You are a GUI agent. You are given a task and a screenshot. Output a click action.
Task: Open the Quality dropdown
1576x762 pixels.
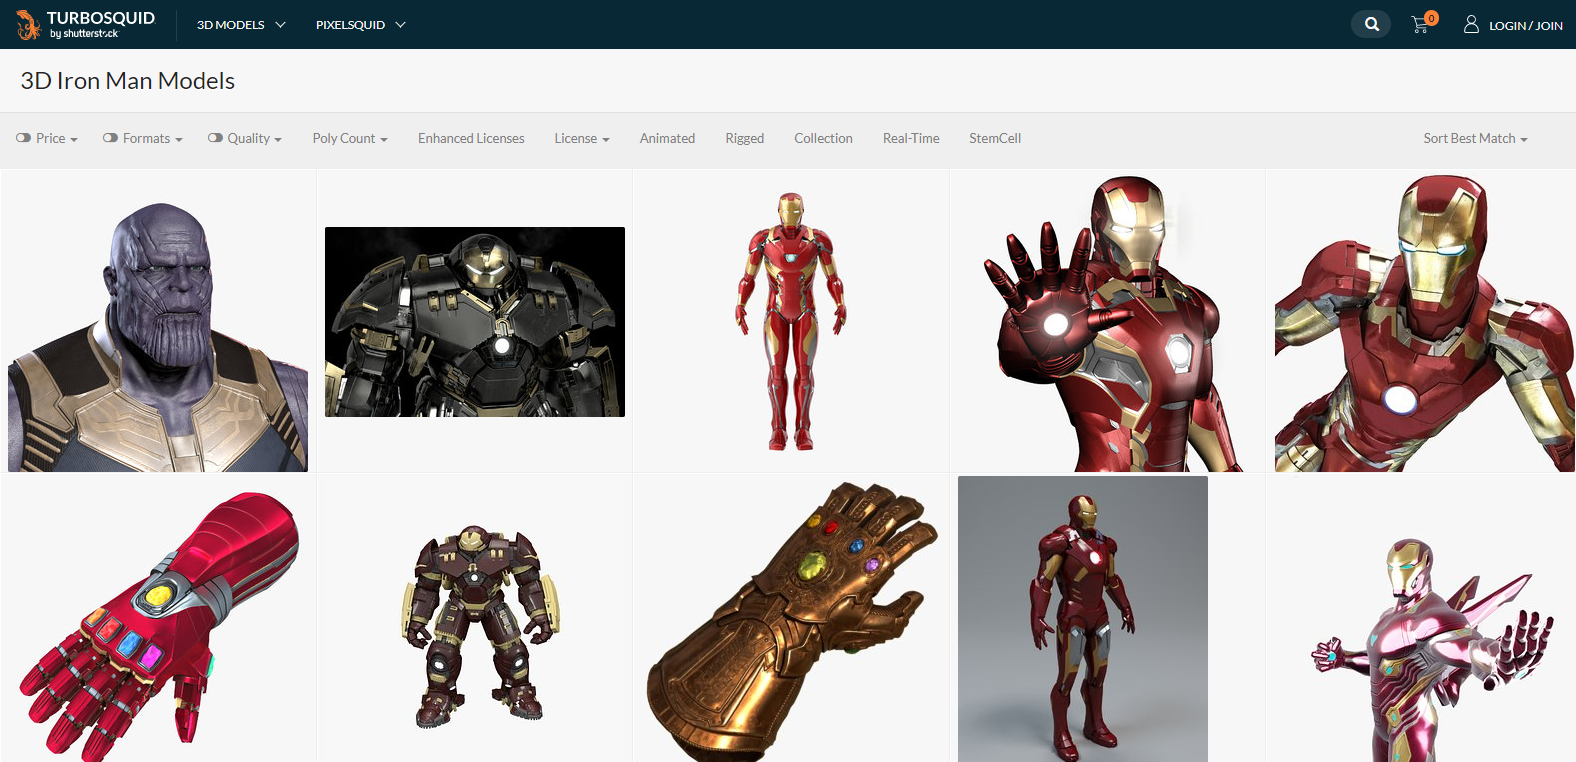click(x=255, y=138)
